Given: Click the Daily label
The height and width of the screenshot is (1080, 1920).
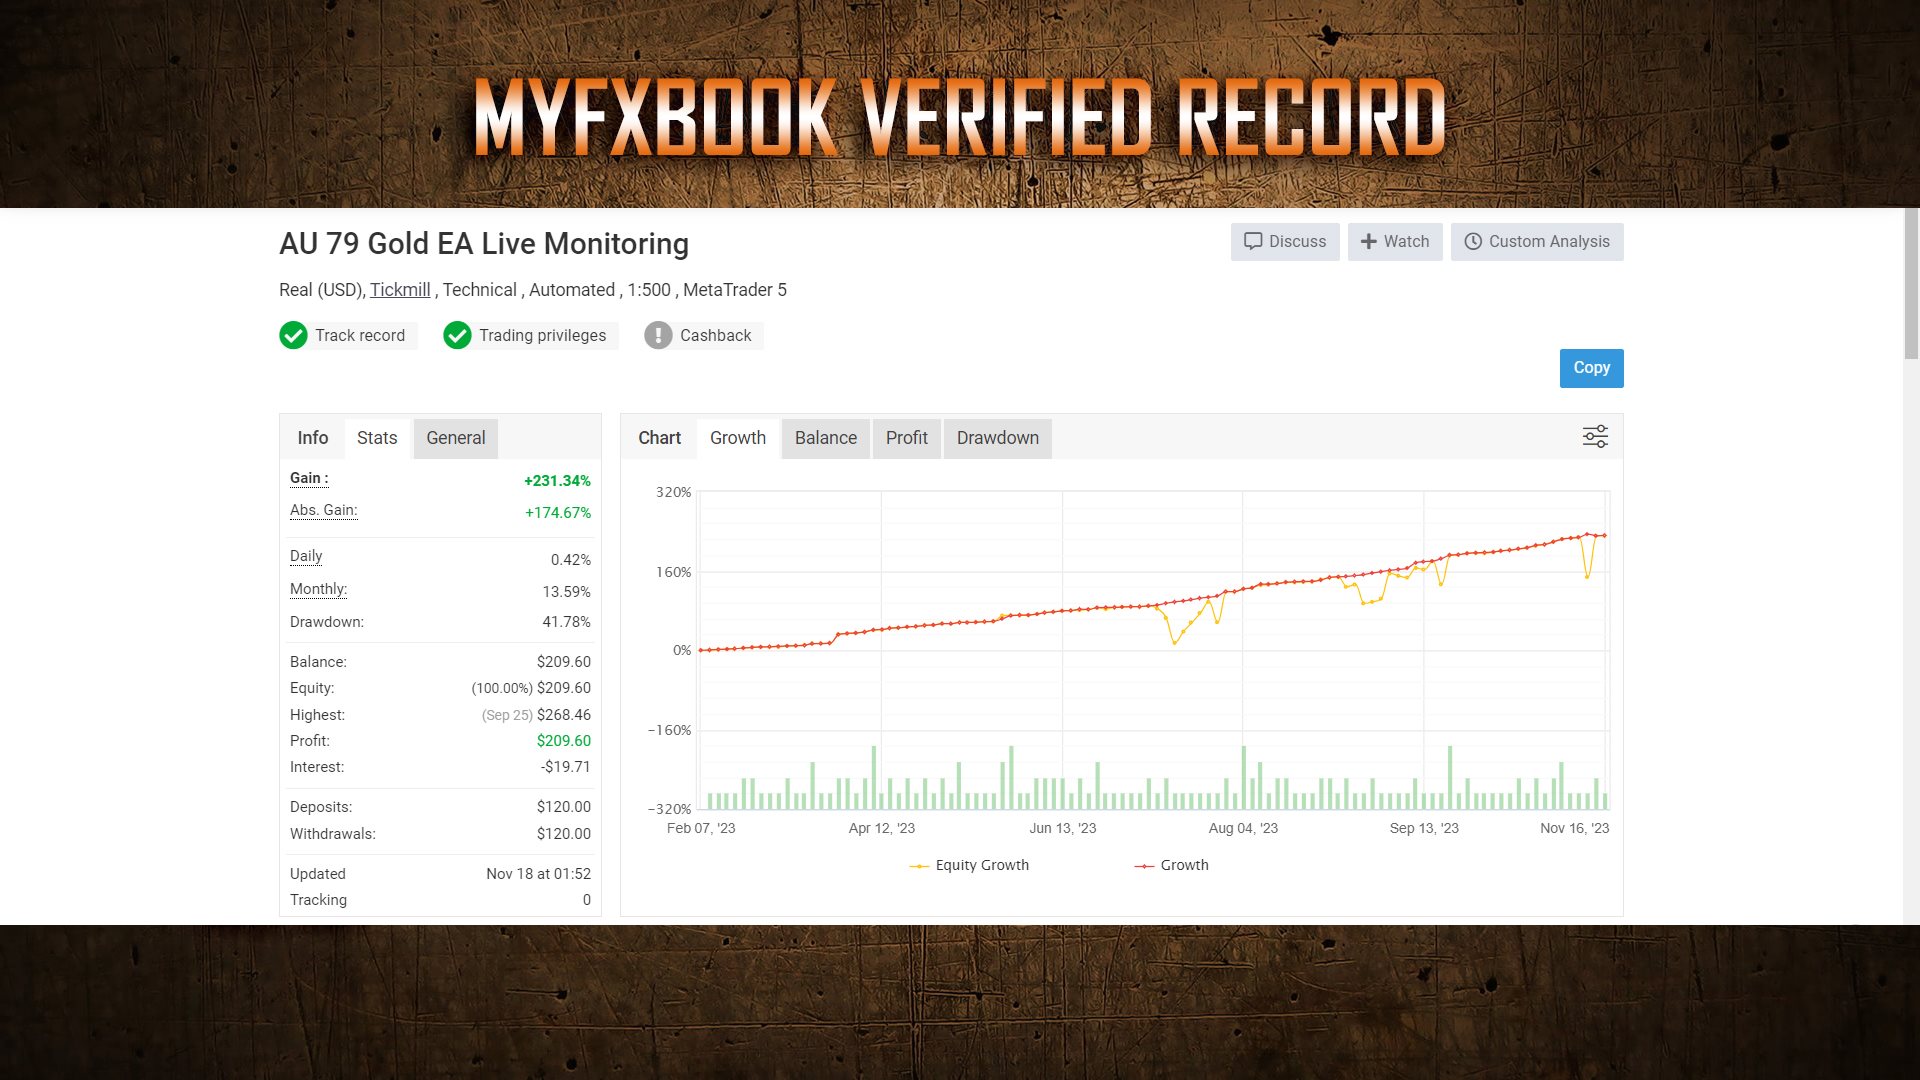Looking at the screenshot, I should click(x=306, y=556).
